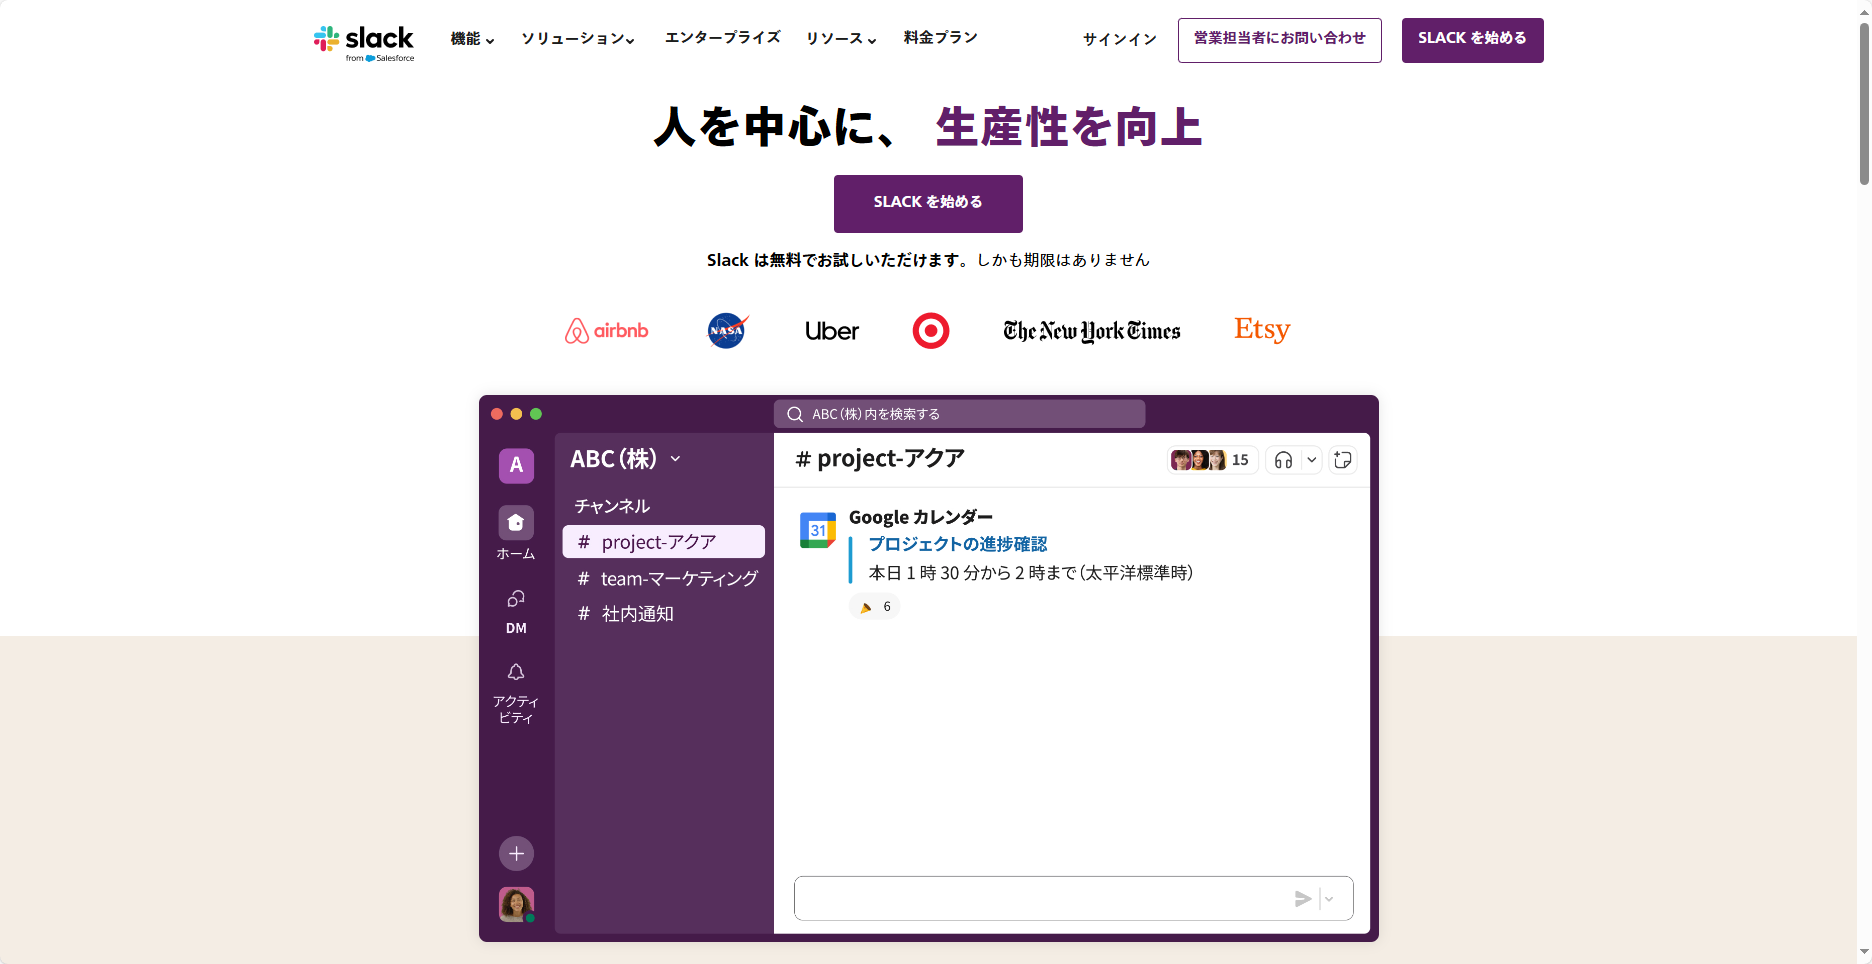
Task: Start a huddle with headphones icon
Action: click(x=1283, y=460)
